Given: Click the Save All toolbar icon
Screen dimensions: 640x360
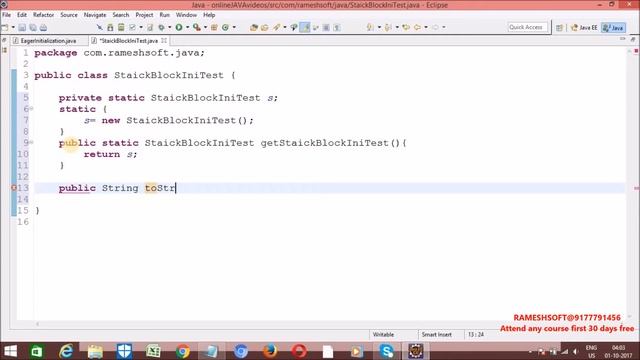Looking at the screenshot, I should (x=33, y=27).
